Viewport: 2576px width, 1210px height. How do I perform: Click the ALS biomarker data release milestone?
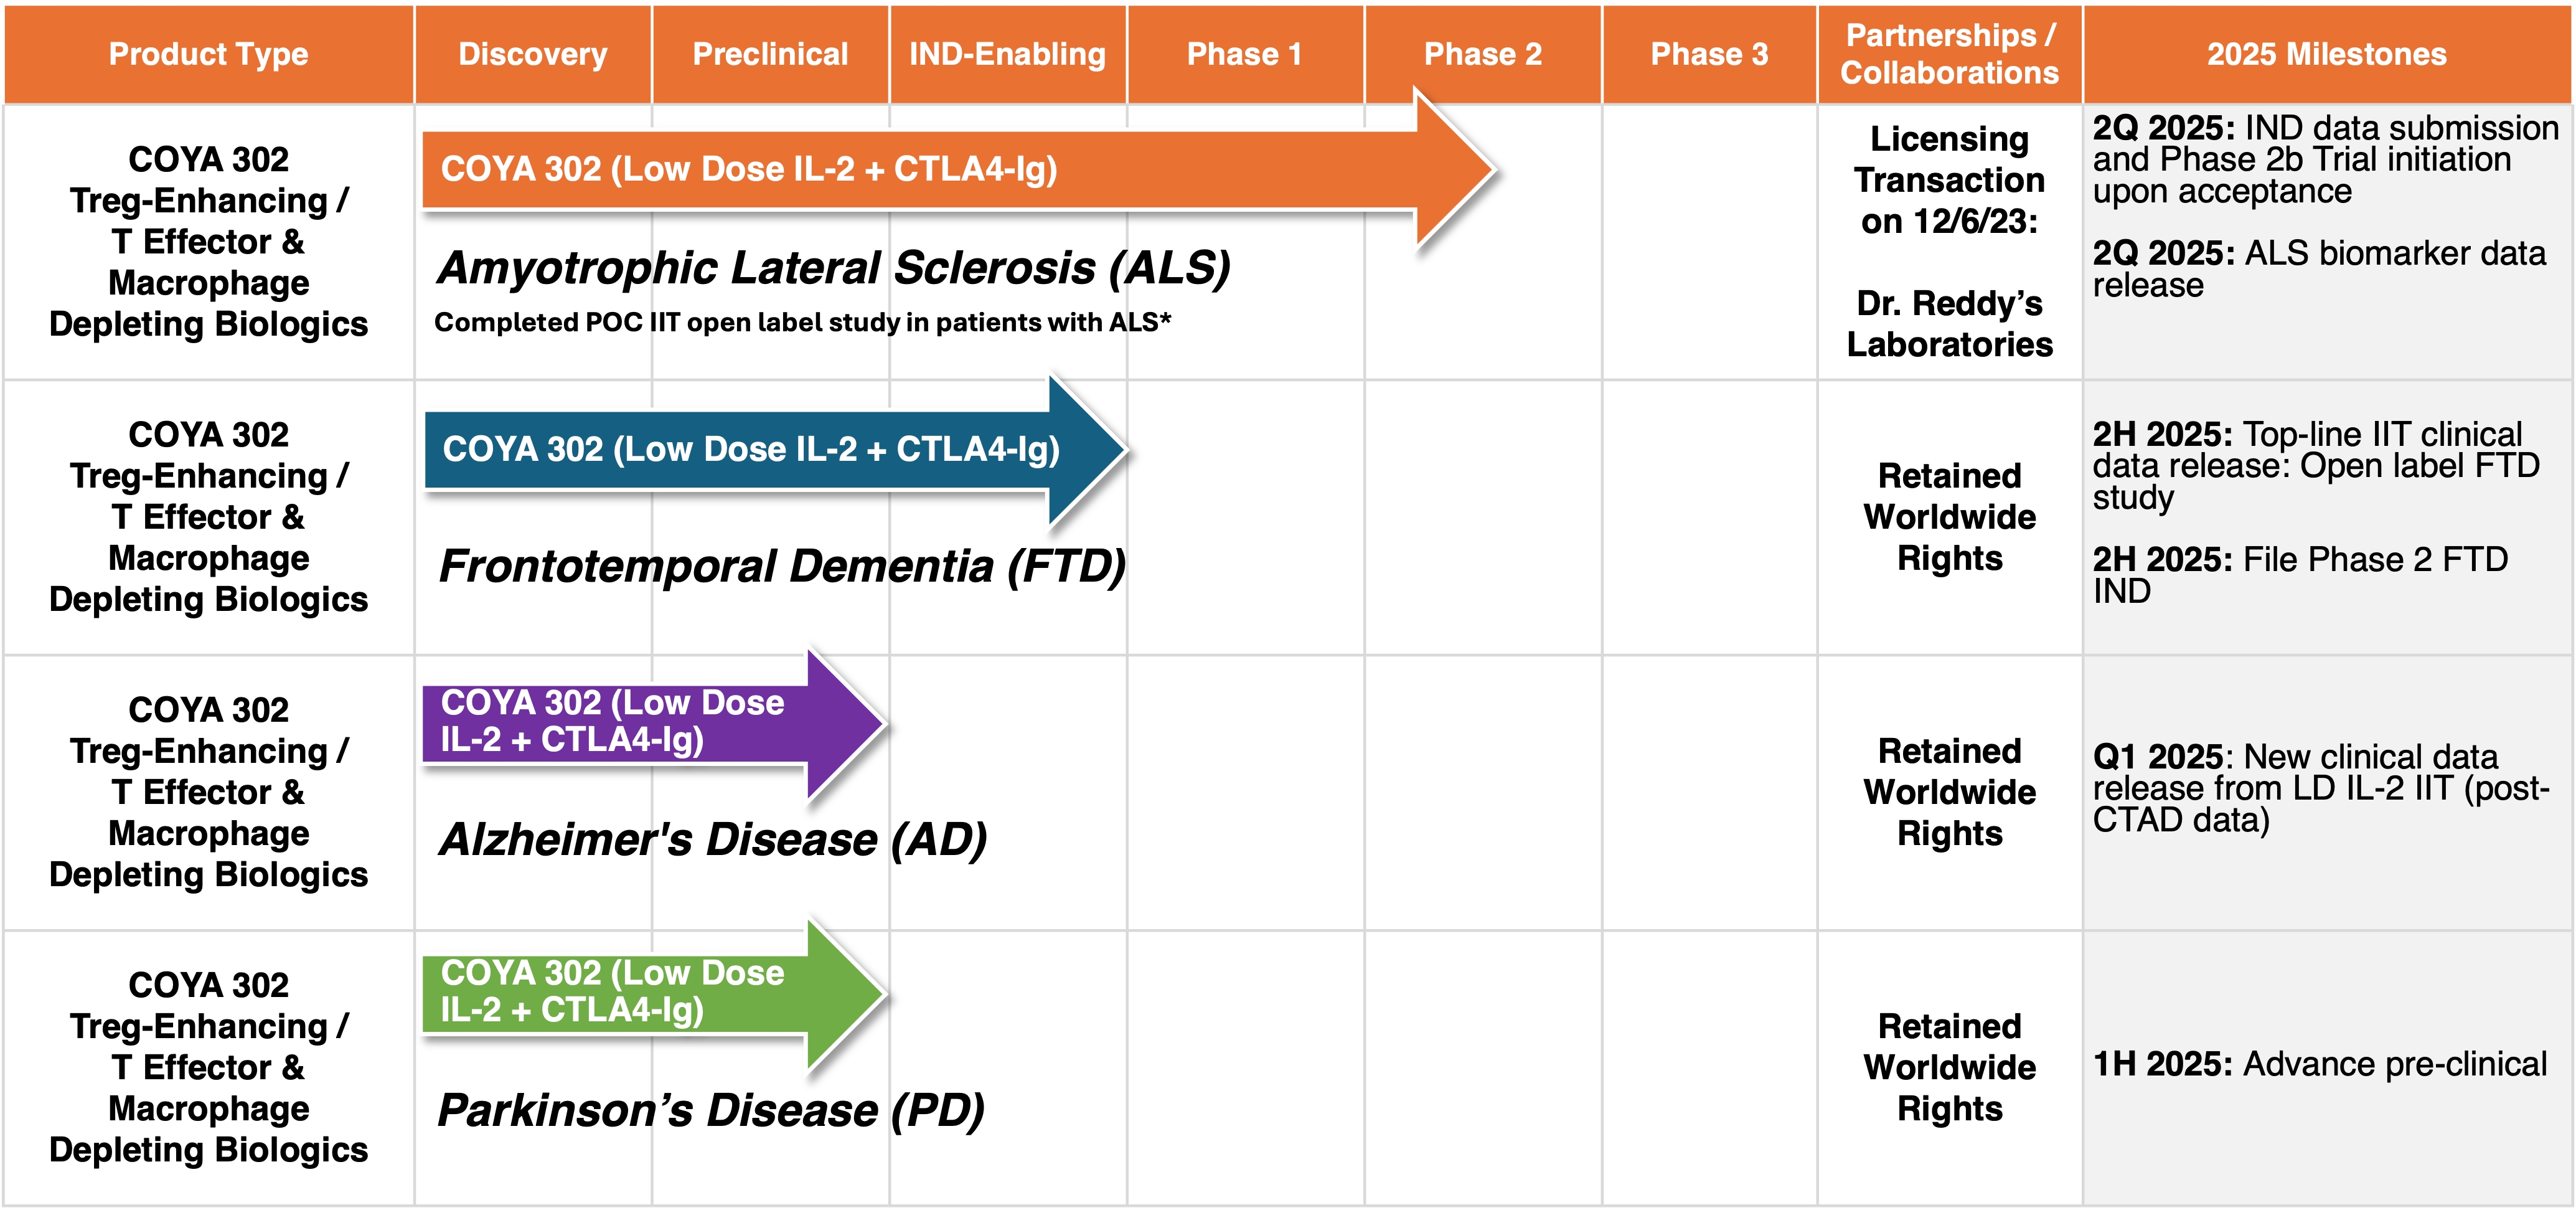2318,269
